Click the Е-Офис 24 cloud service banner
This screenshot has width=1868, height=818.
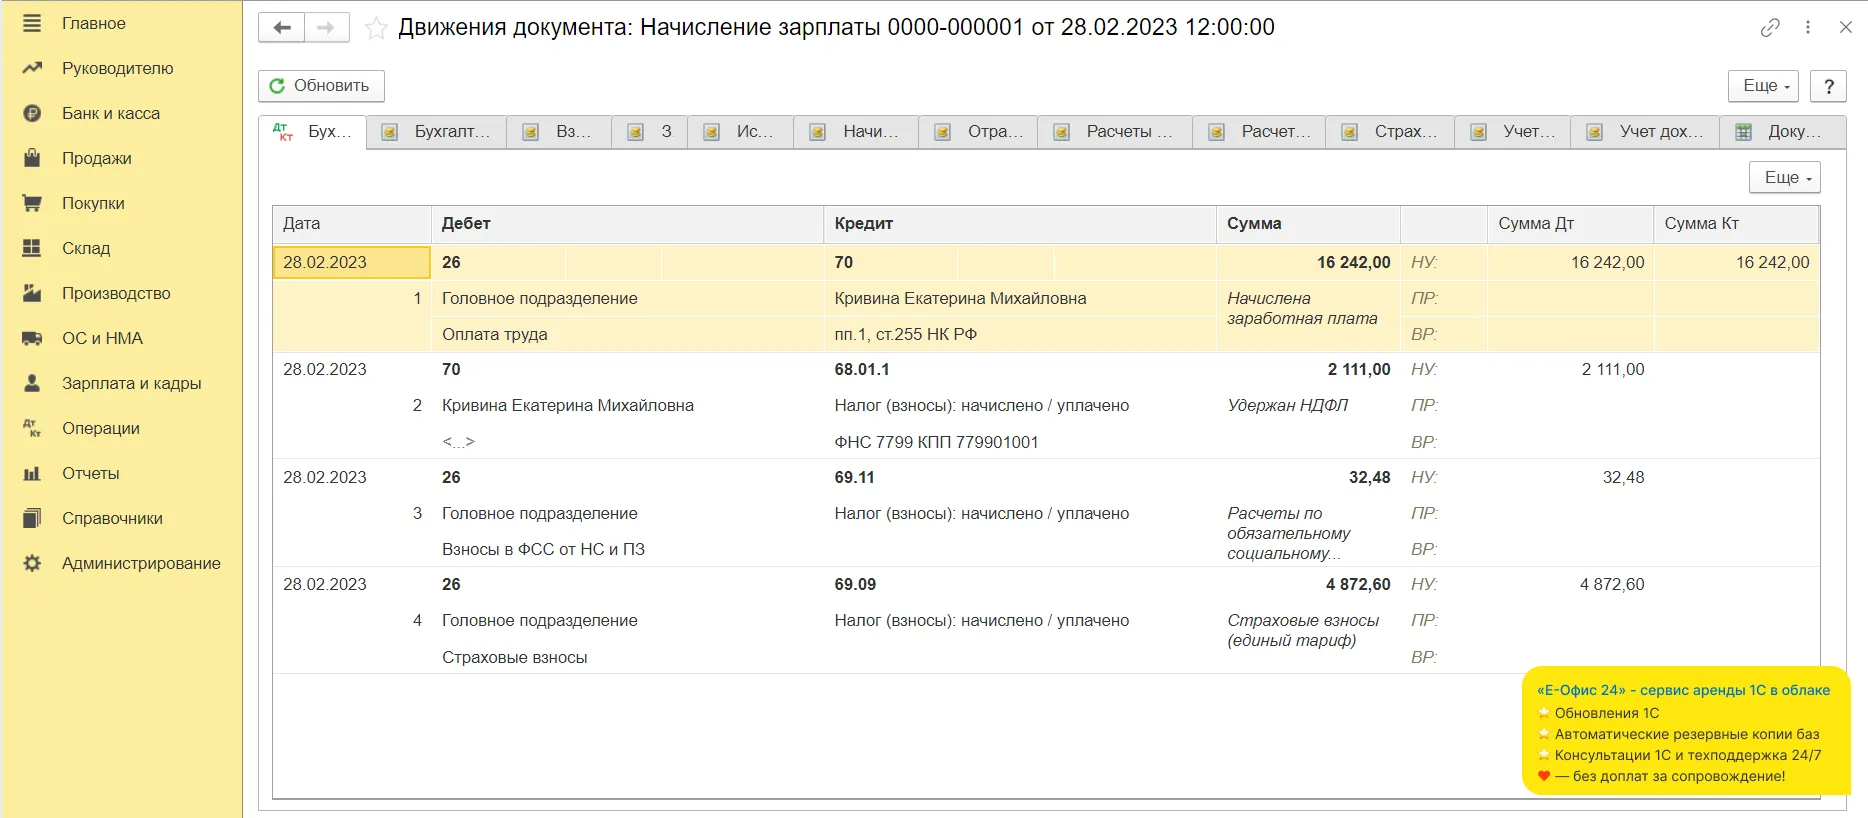pos(1684,732)
